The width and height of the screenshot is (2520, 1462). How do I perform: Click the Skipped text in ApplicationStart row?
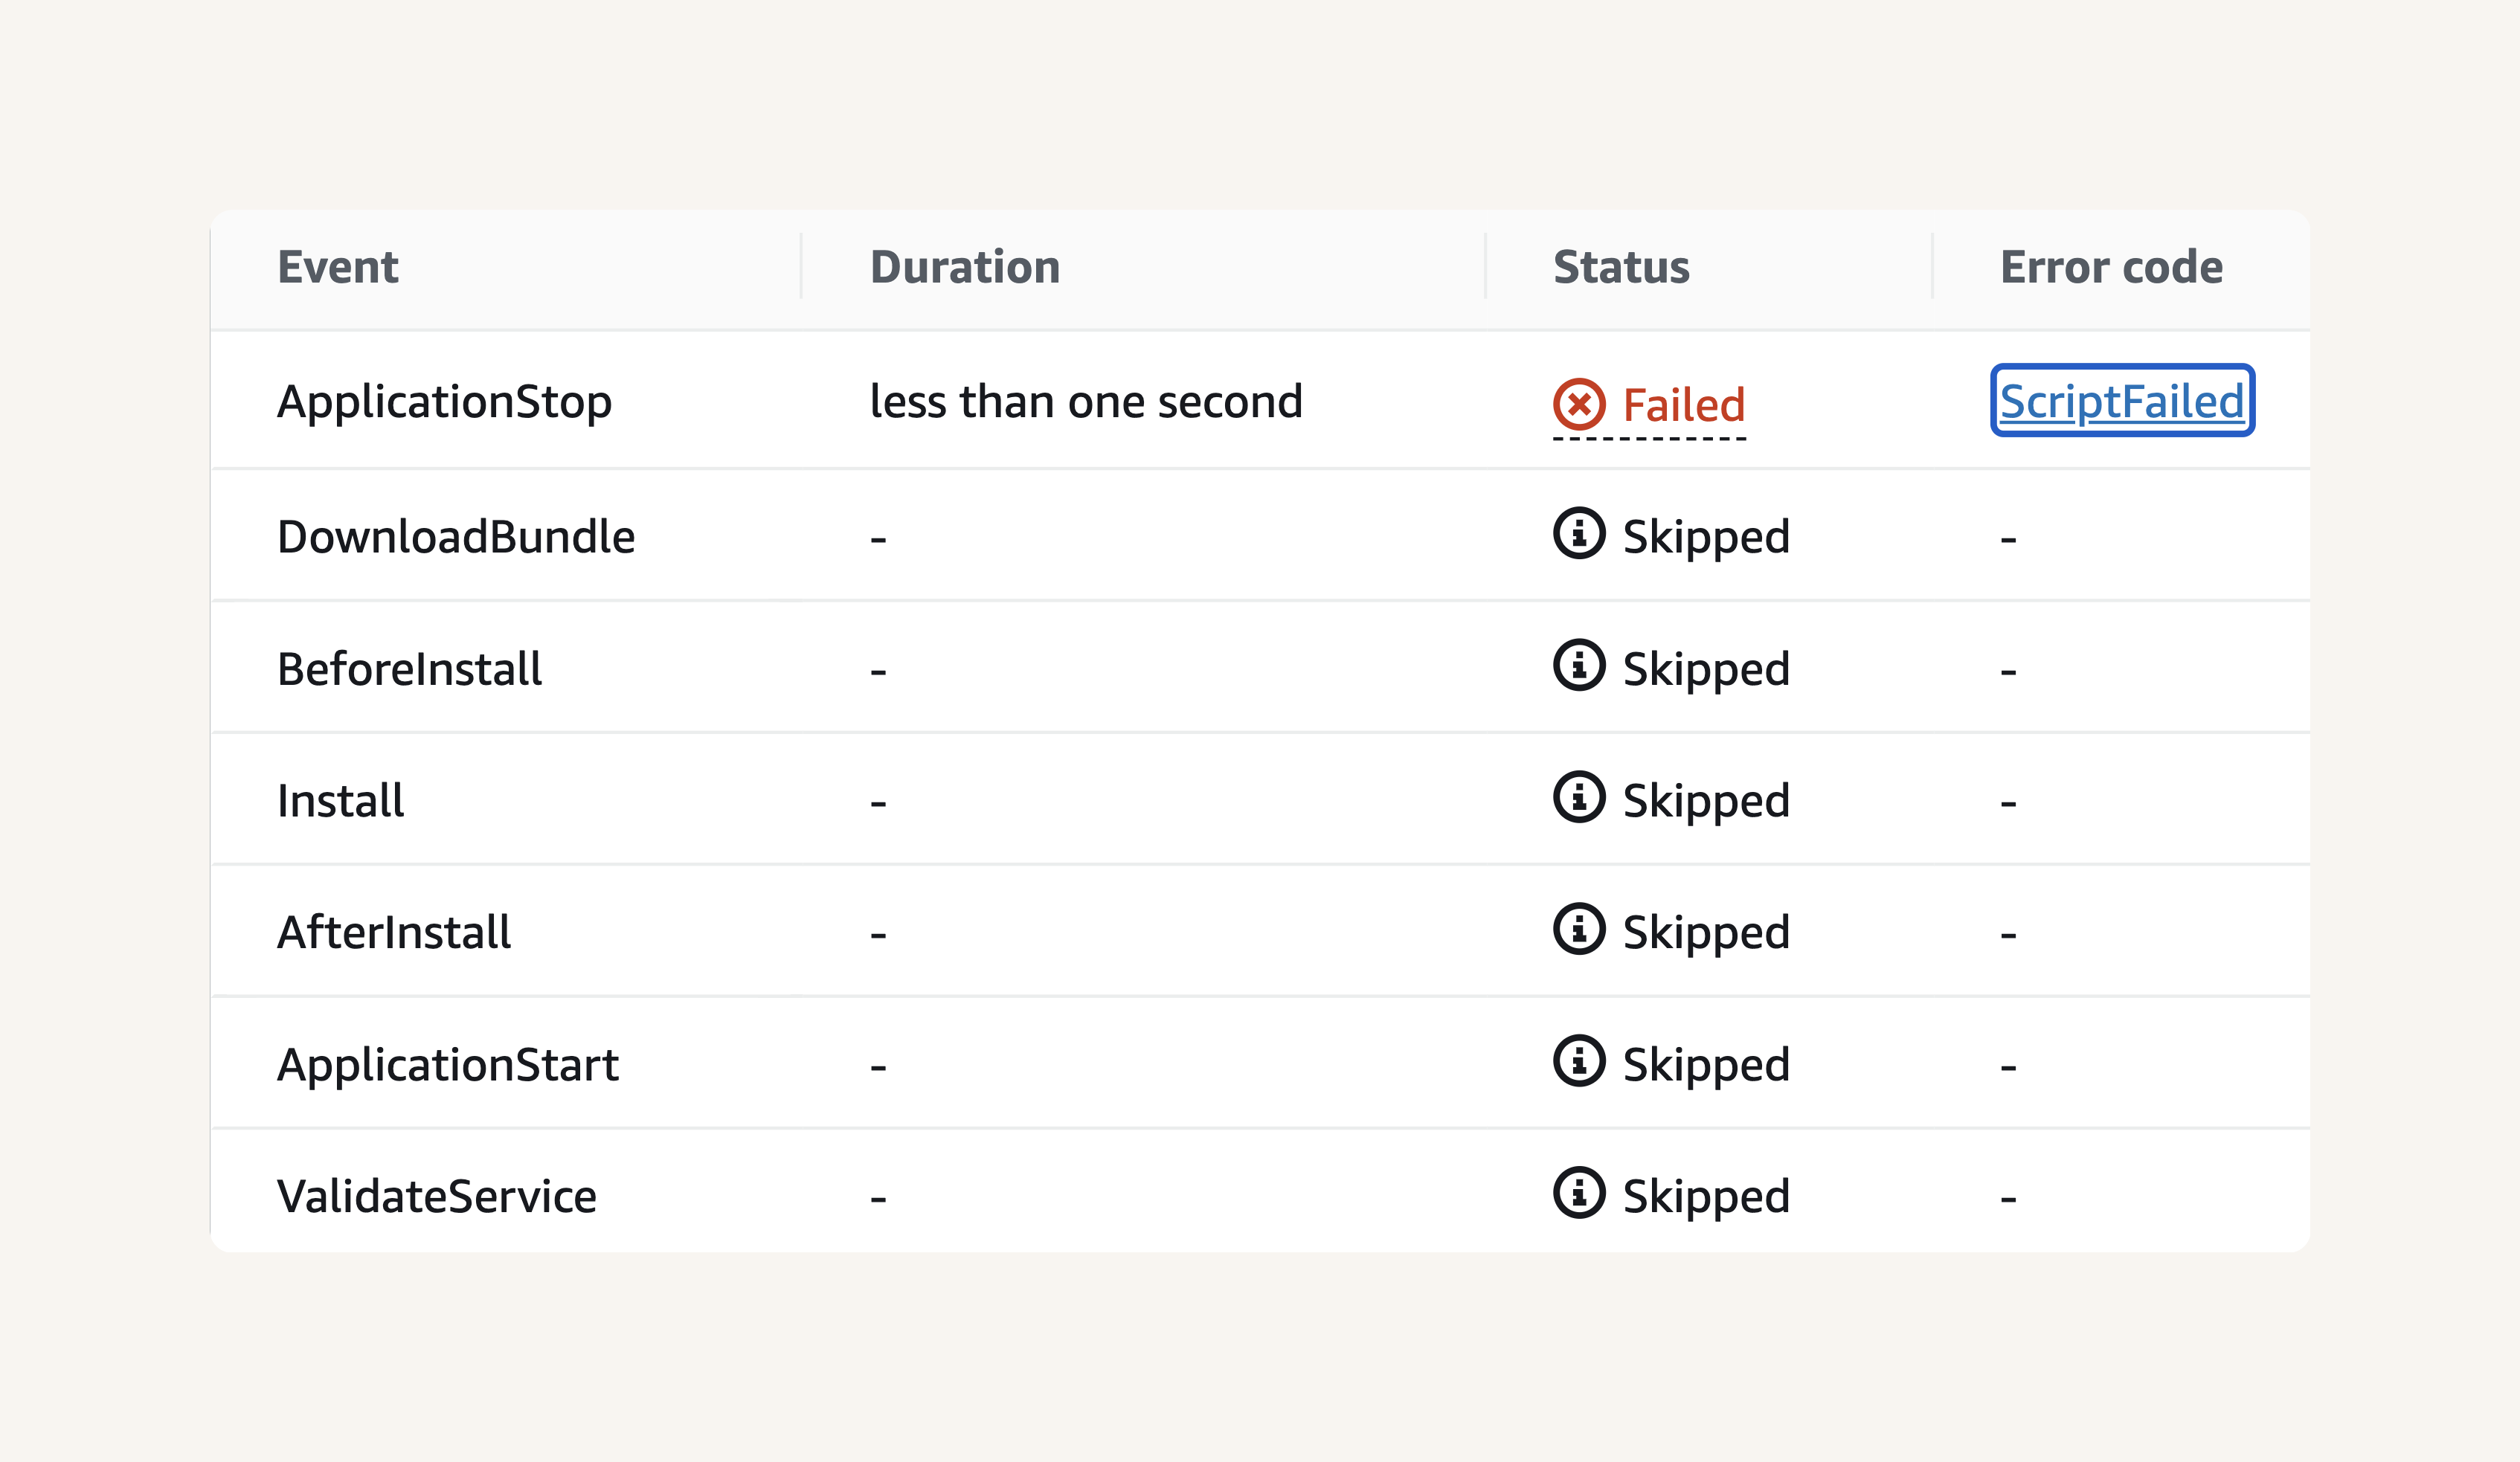coord(1706,1065)
